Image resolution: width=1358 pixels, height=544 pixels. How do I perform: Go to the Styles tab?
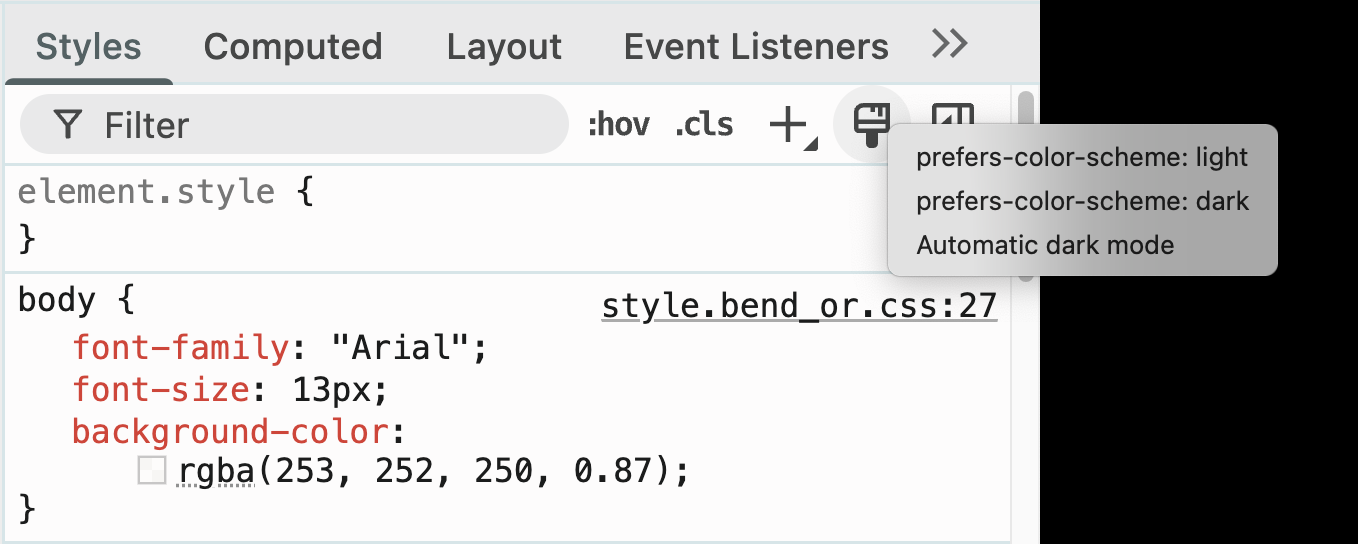click(x=89, y=46)
